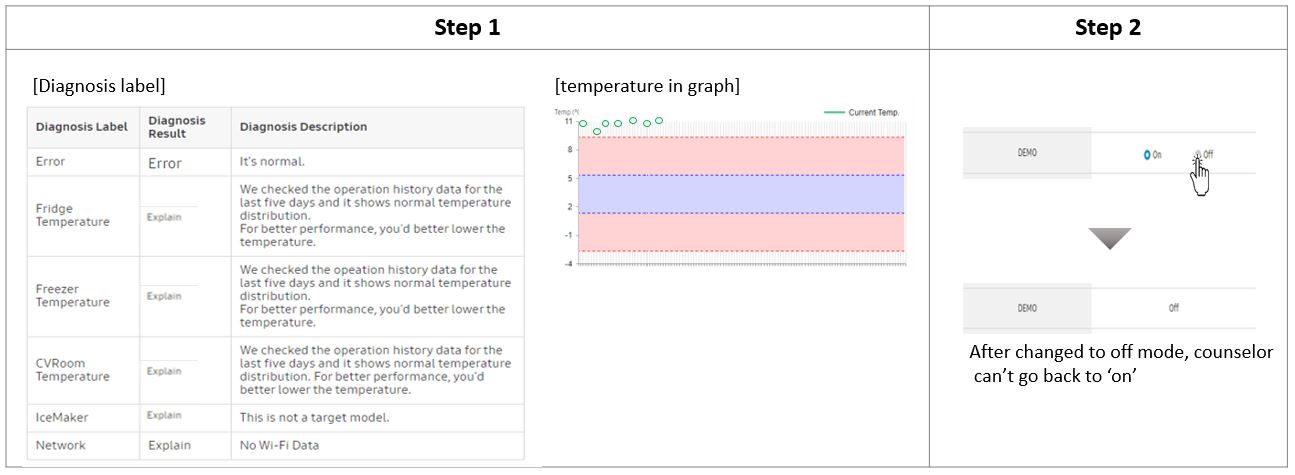Click the rightmost green data point
The image size is (1295, 475).
(659, 121)
